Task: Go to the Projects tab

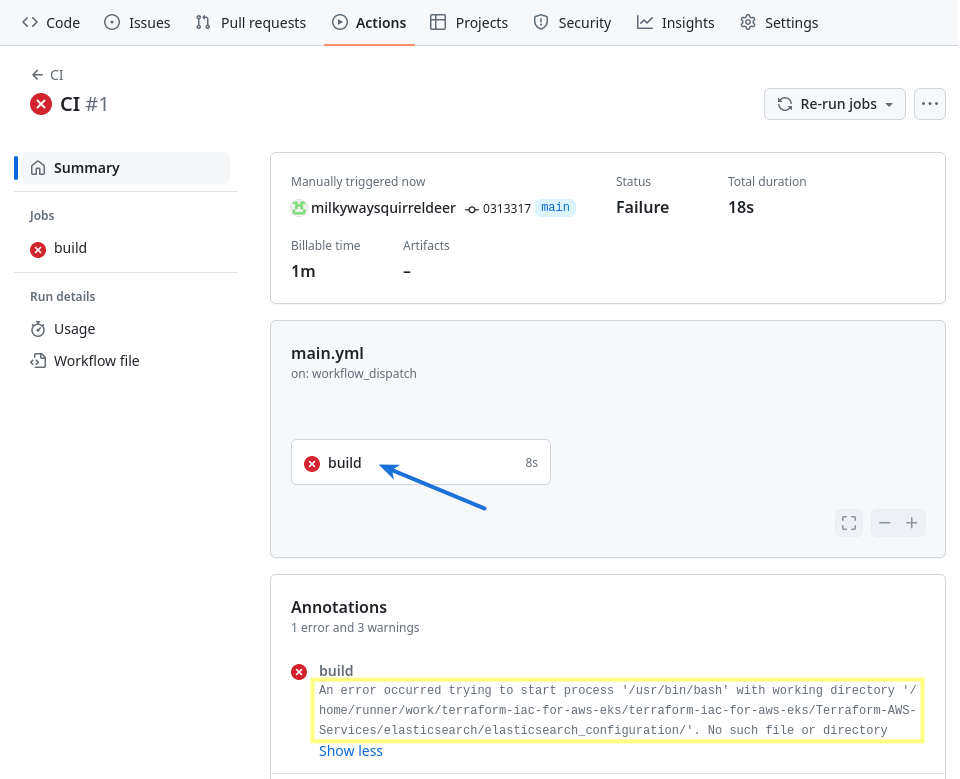Action: tap(469, 22)
